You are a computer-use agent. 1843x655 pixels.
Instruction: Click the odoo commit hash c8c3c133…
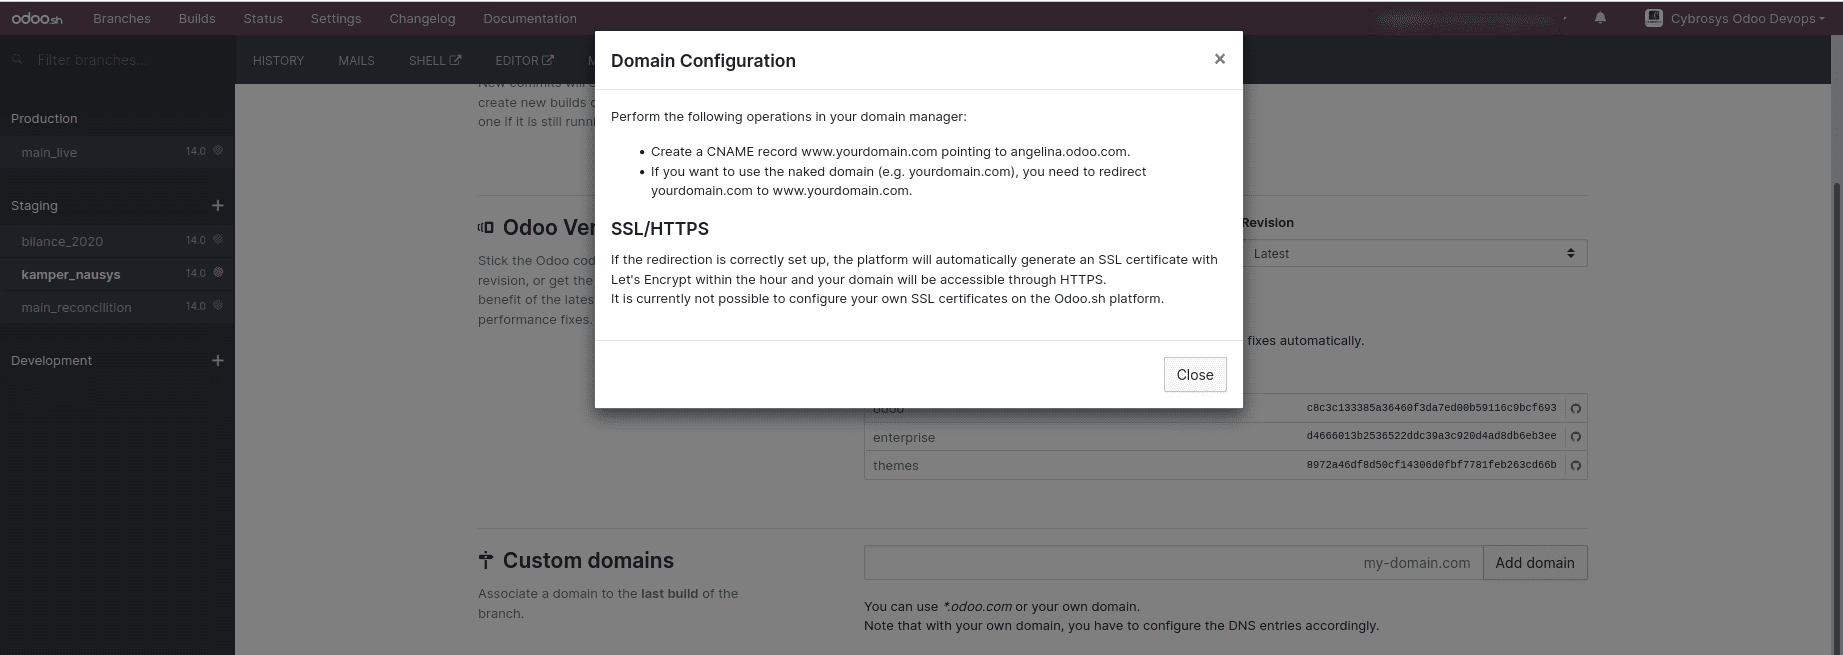pyautogui.click(x=1431, y=408)
